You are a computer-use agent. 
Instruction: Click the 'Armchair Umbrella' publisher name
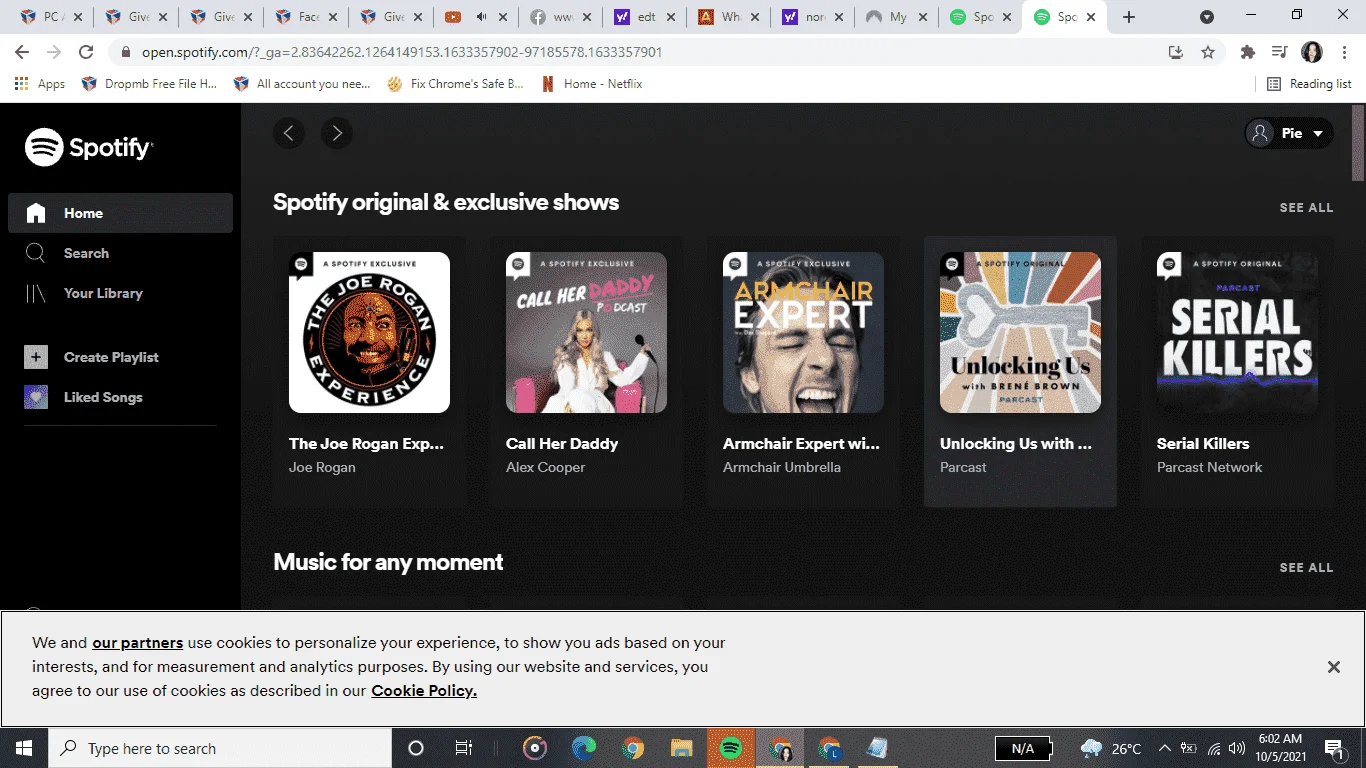tap(782, 467)
